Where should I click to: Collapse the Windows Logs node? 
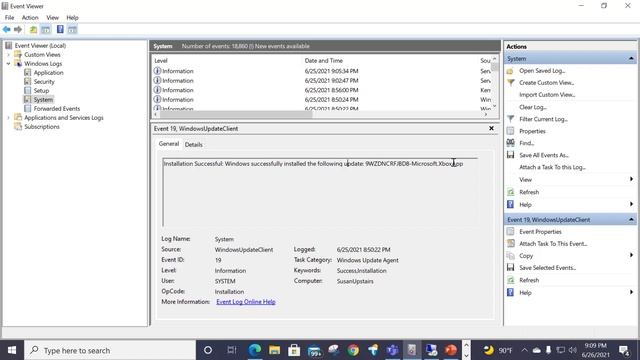point(8,64)
